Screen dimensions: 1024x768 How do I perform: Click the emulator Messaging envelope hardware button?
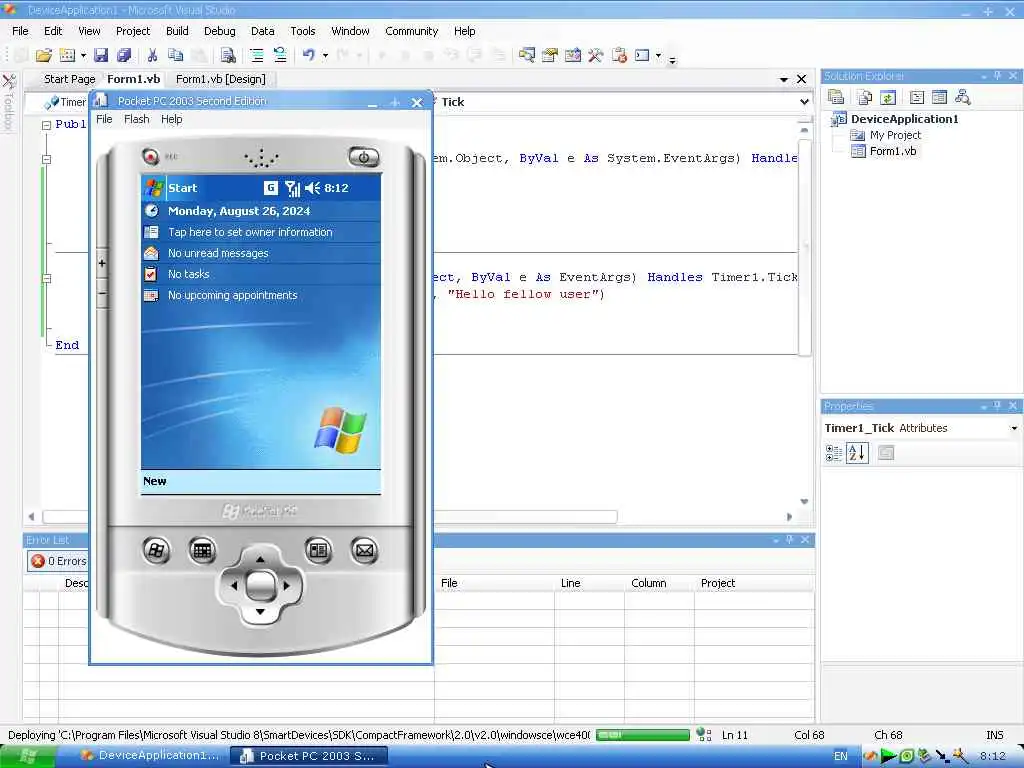pyautogui.click(x=364, y=551)
